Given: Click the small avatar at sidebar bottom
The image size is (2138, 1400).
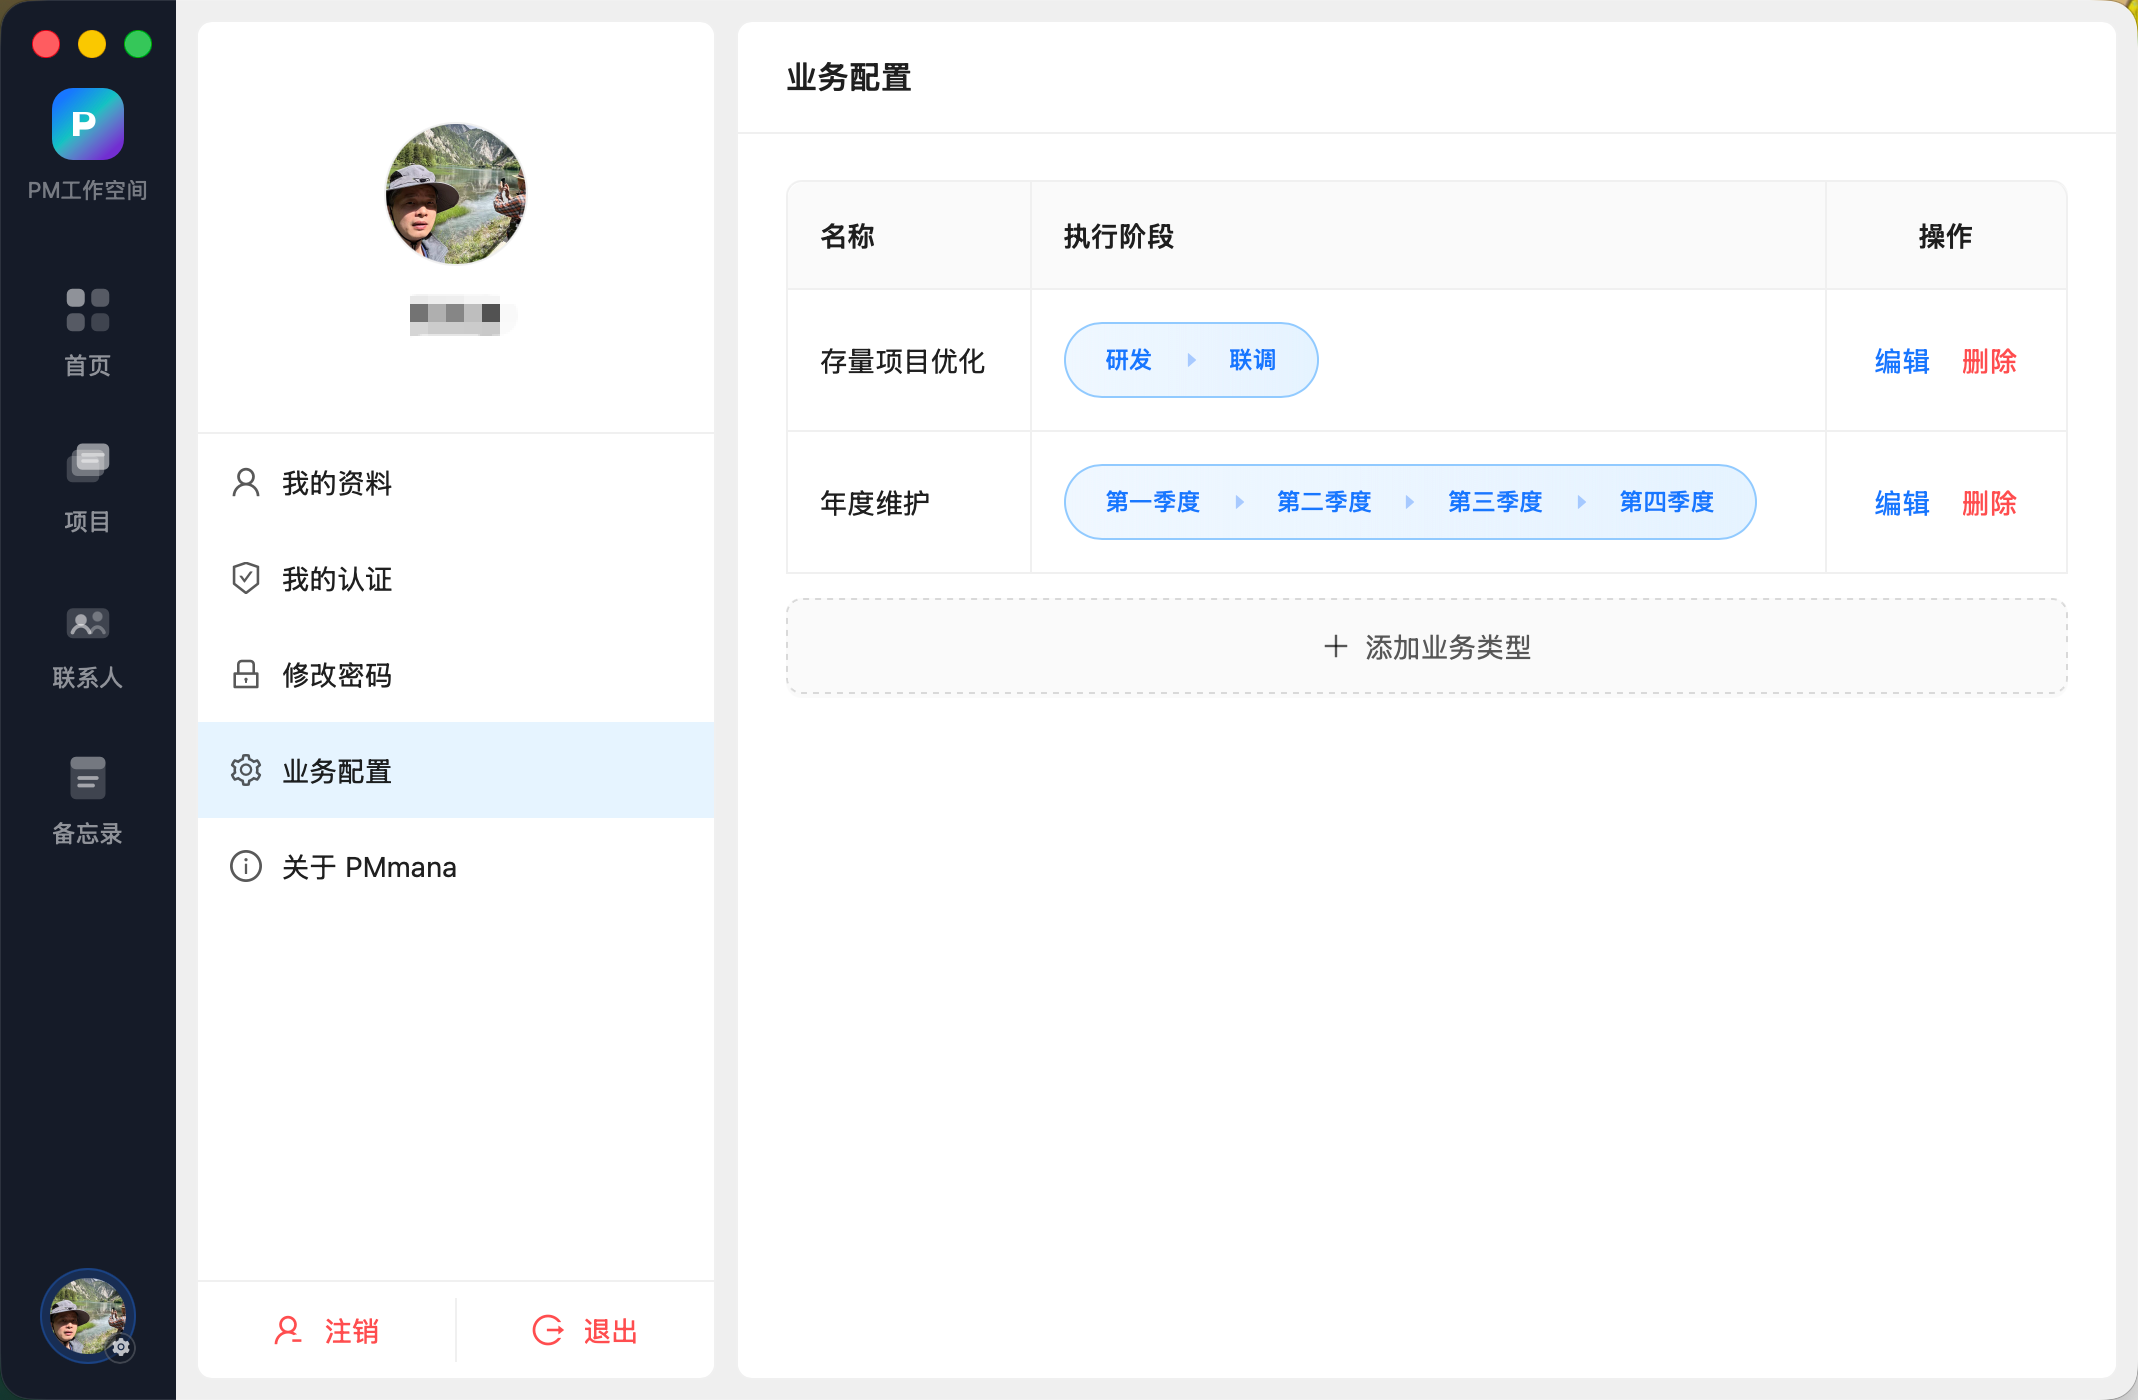Looking at the screenshot, I should (x=88, y=1316).
